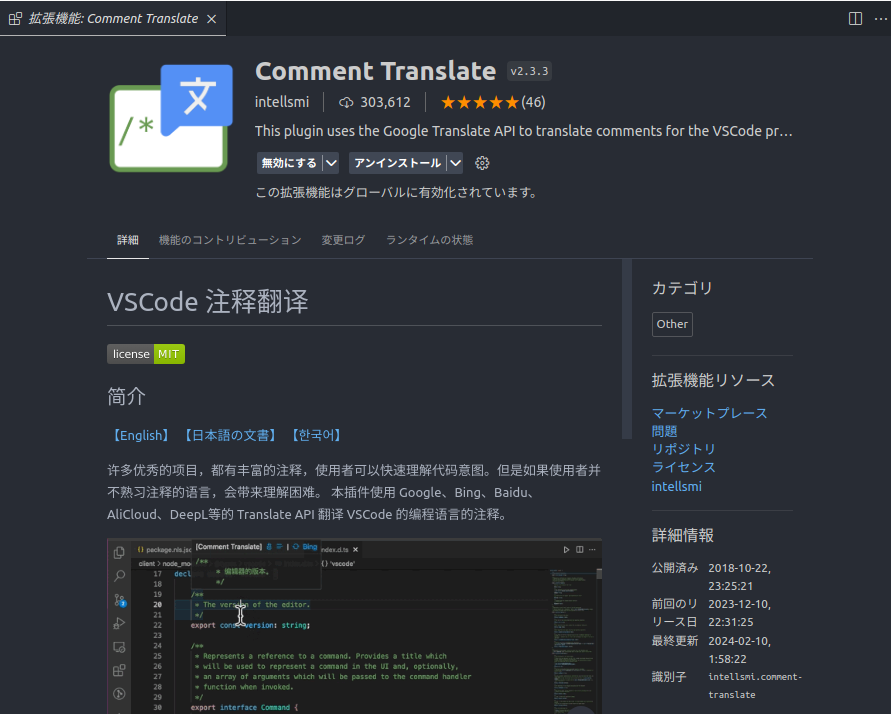Expand the アンインストール dropdown arrow

point(455,163)
